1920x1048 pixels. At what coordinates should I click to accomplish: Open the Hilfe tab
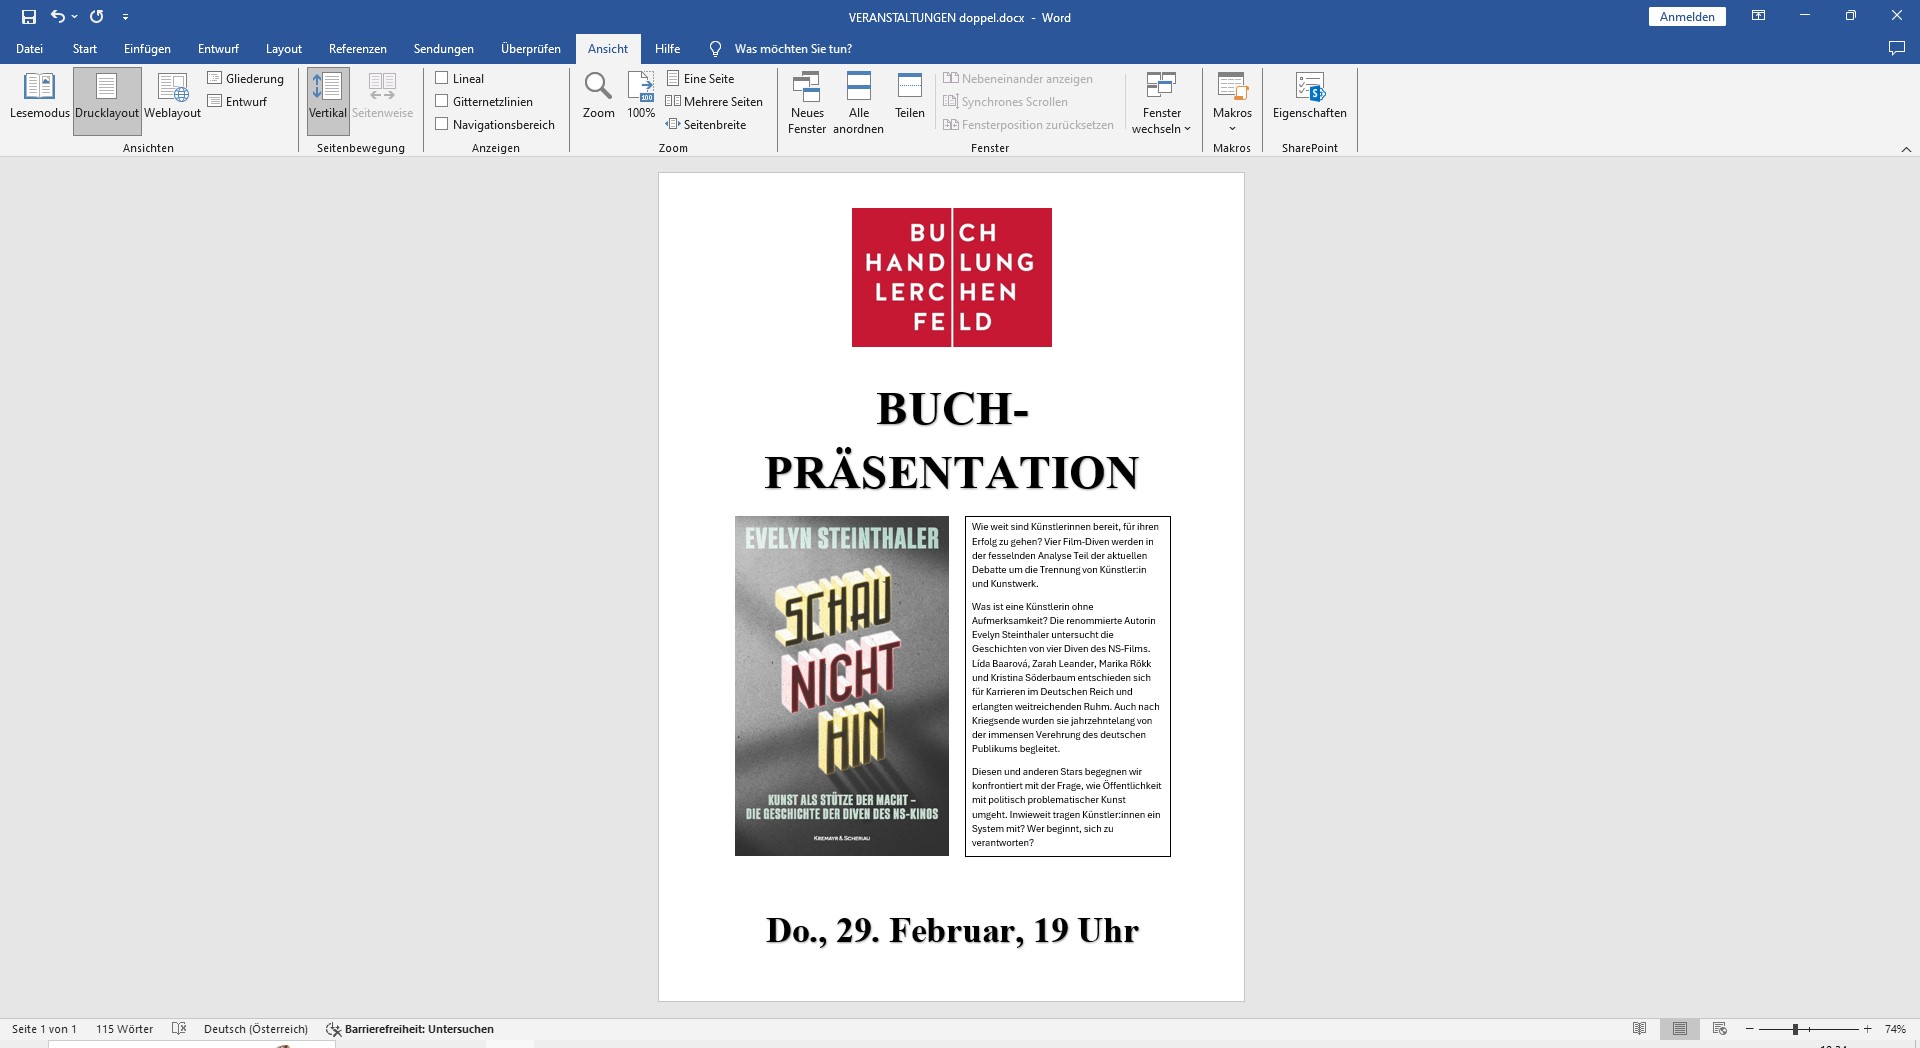point(667,48)
